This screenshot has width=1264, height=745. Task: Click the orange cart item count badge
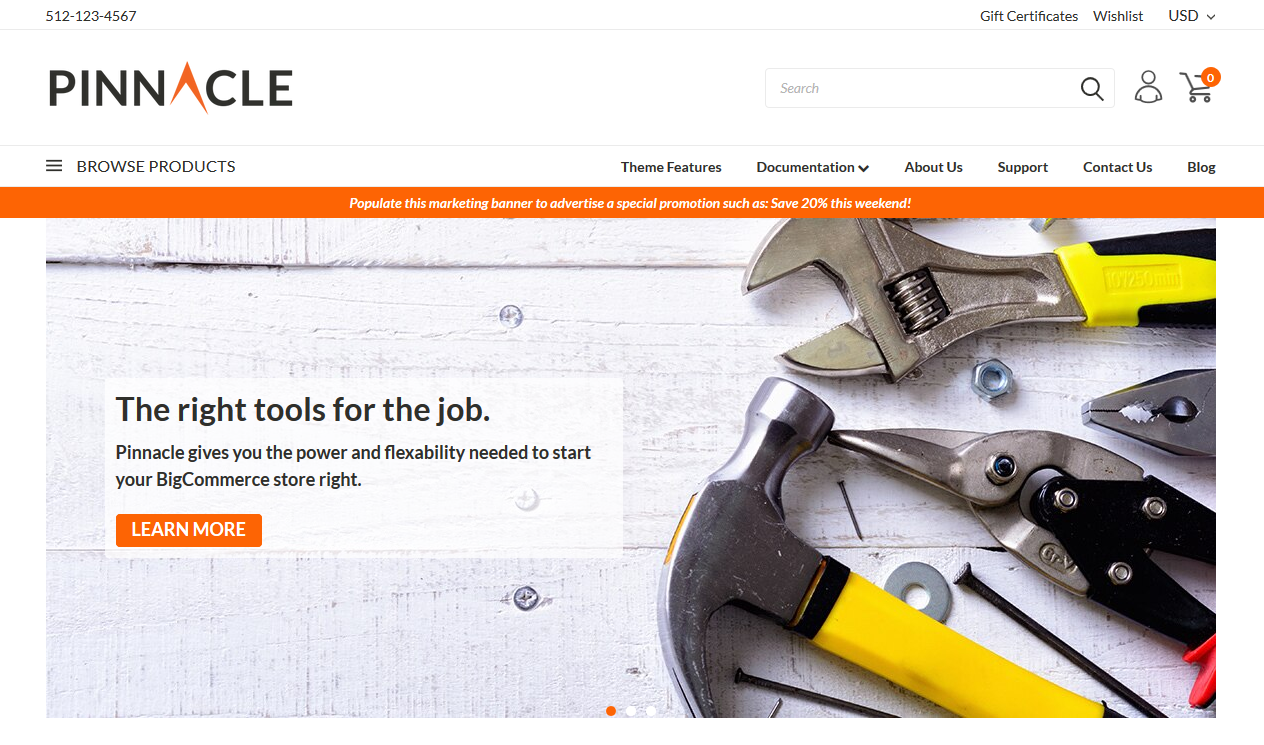[1209, 76]
